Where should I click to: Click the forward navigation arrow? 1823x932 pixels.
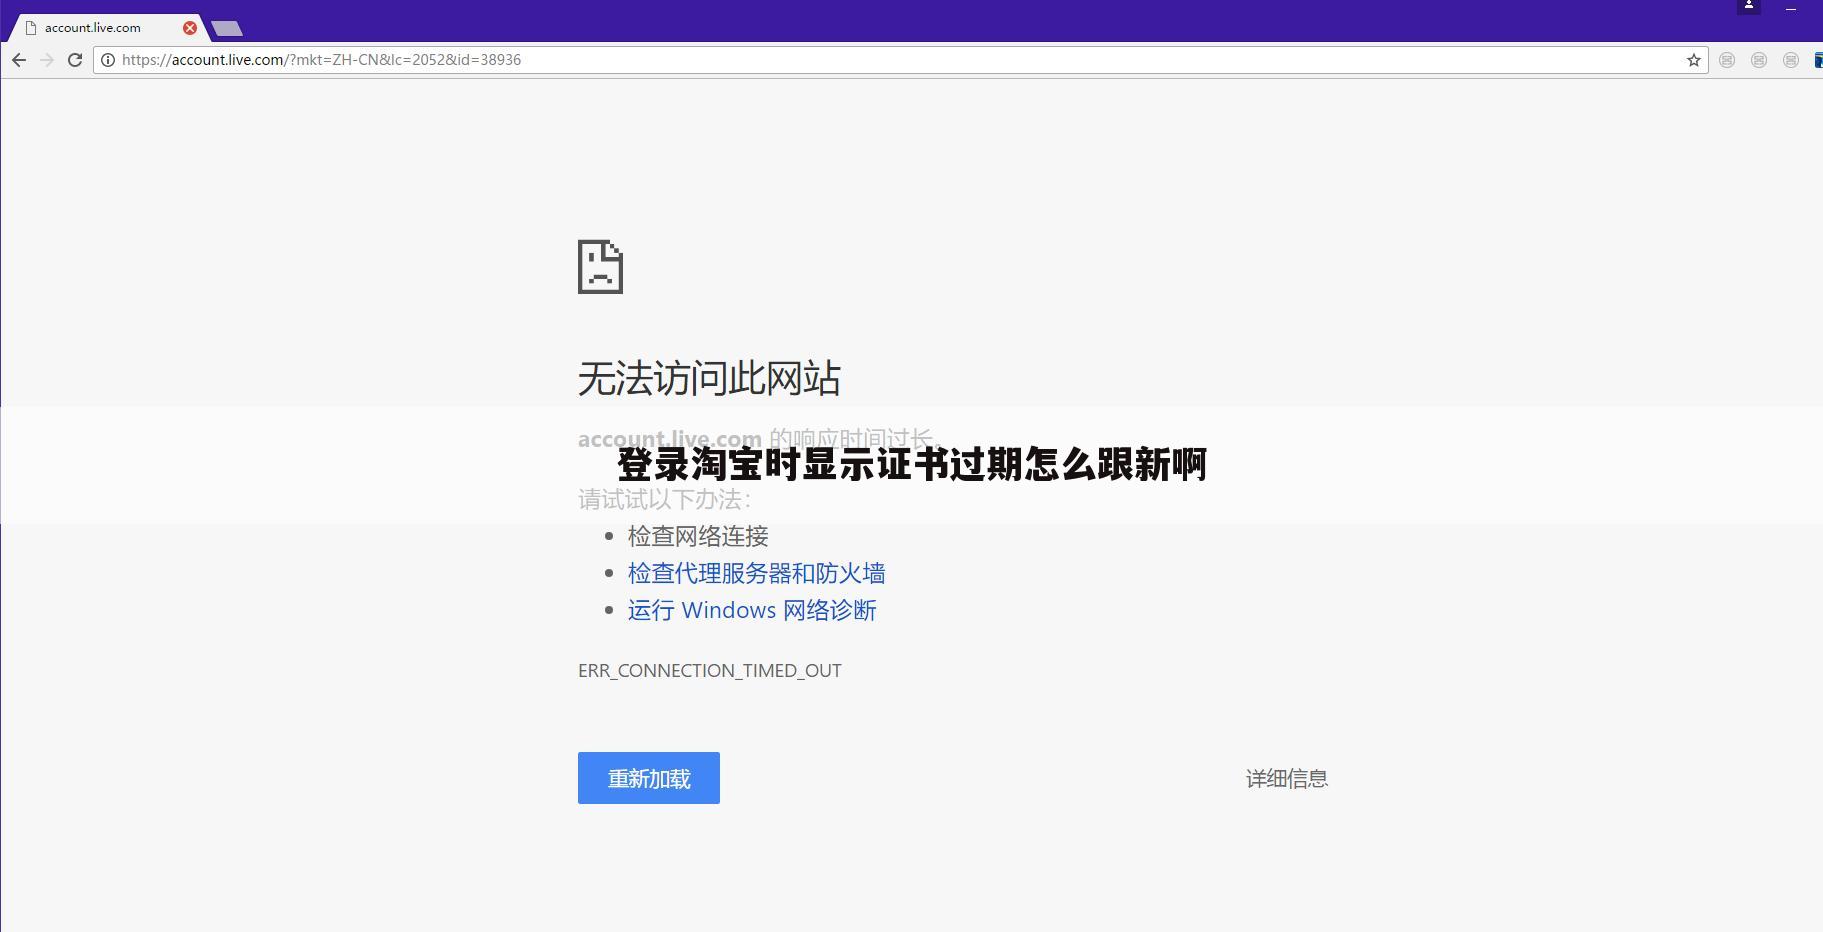(x=46, y=60)
